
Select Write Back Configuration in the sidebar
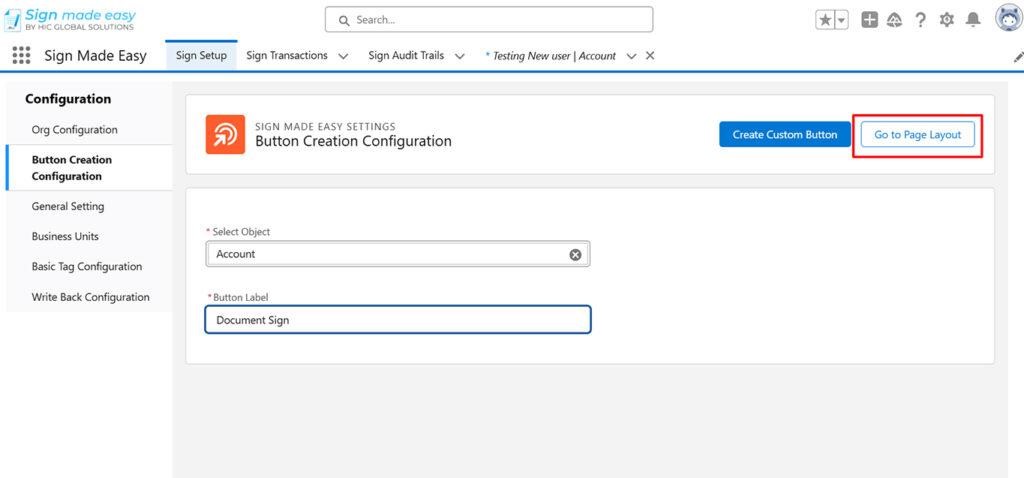tap(90, 297)
